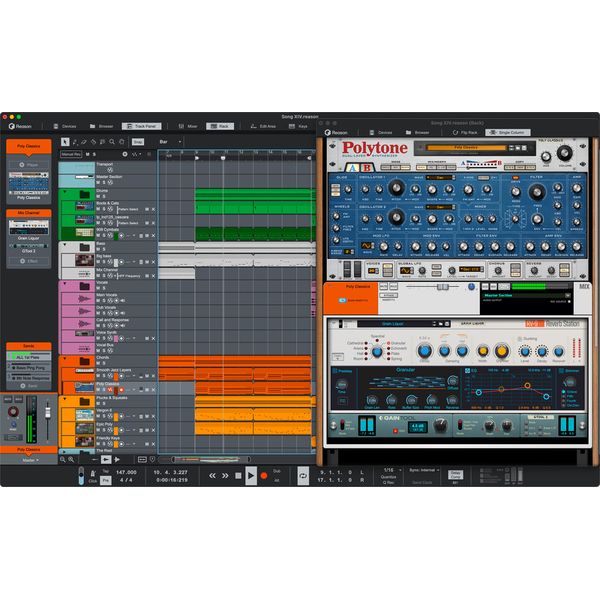Image resolution: width=600 pixels, height=600 pixels.
Task: Open the Keys panel
Action: (x=298, y=126)
